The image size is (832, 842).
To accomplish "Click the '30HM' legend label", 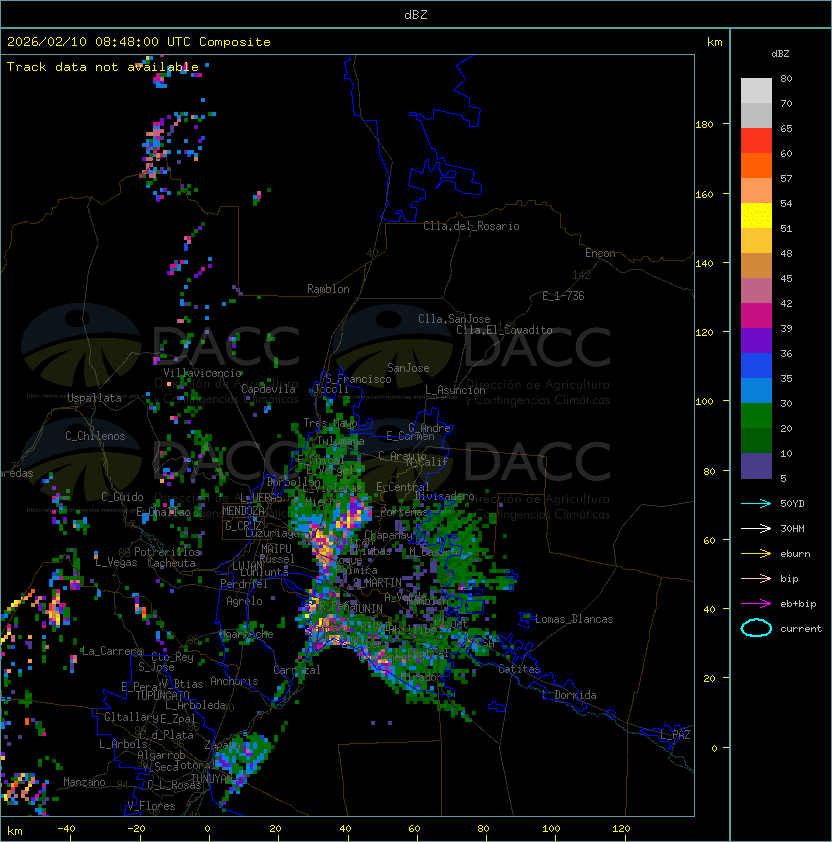I will (x=792, y=528).
